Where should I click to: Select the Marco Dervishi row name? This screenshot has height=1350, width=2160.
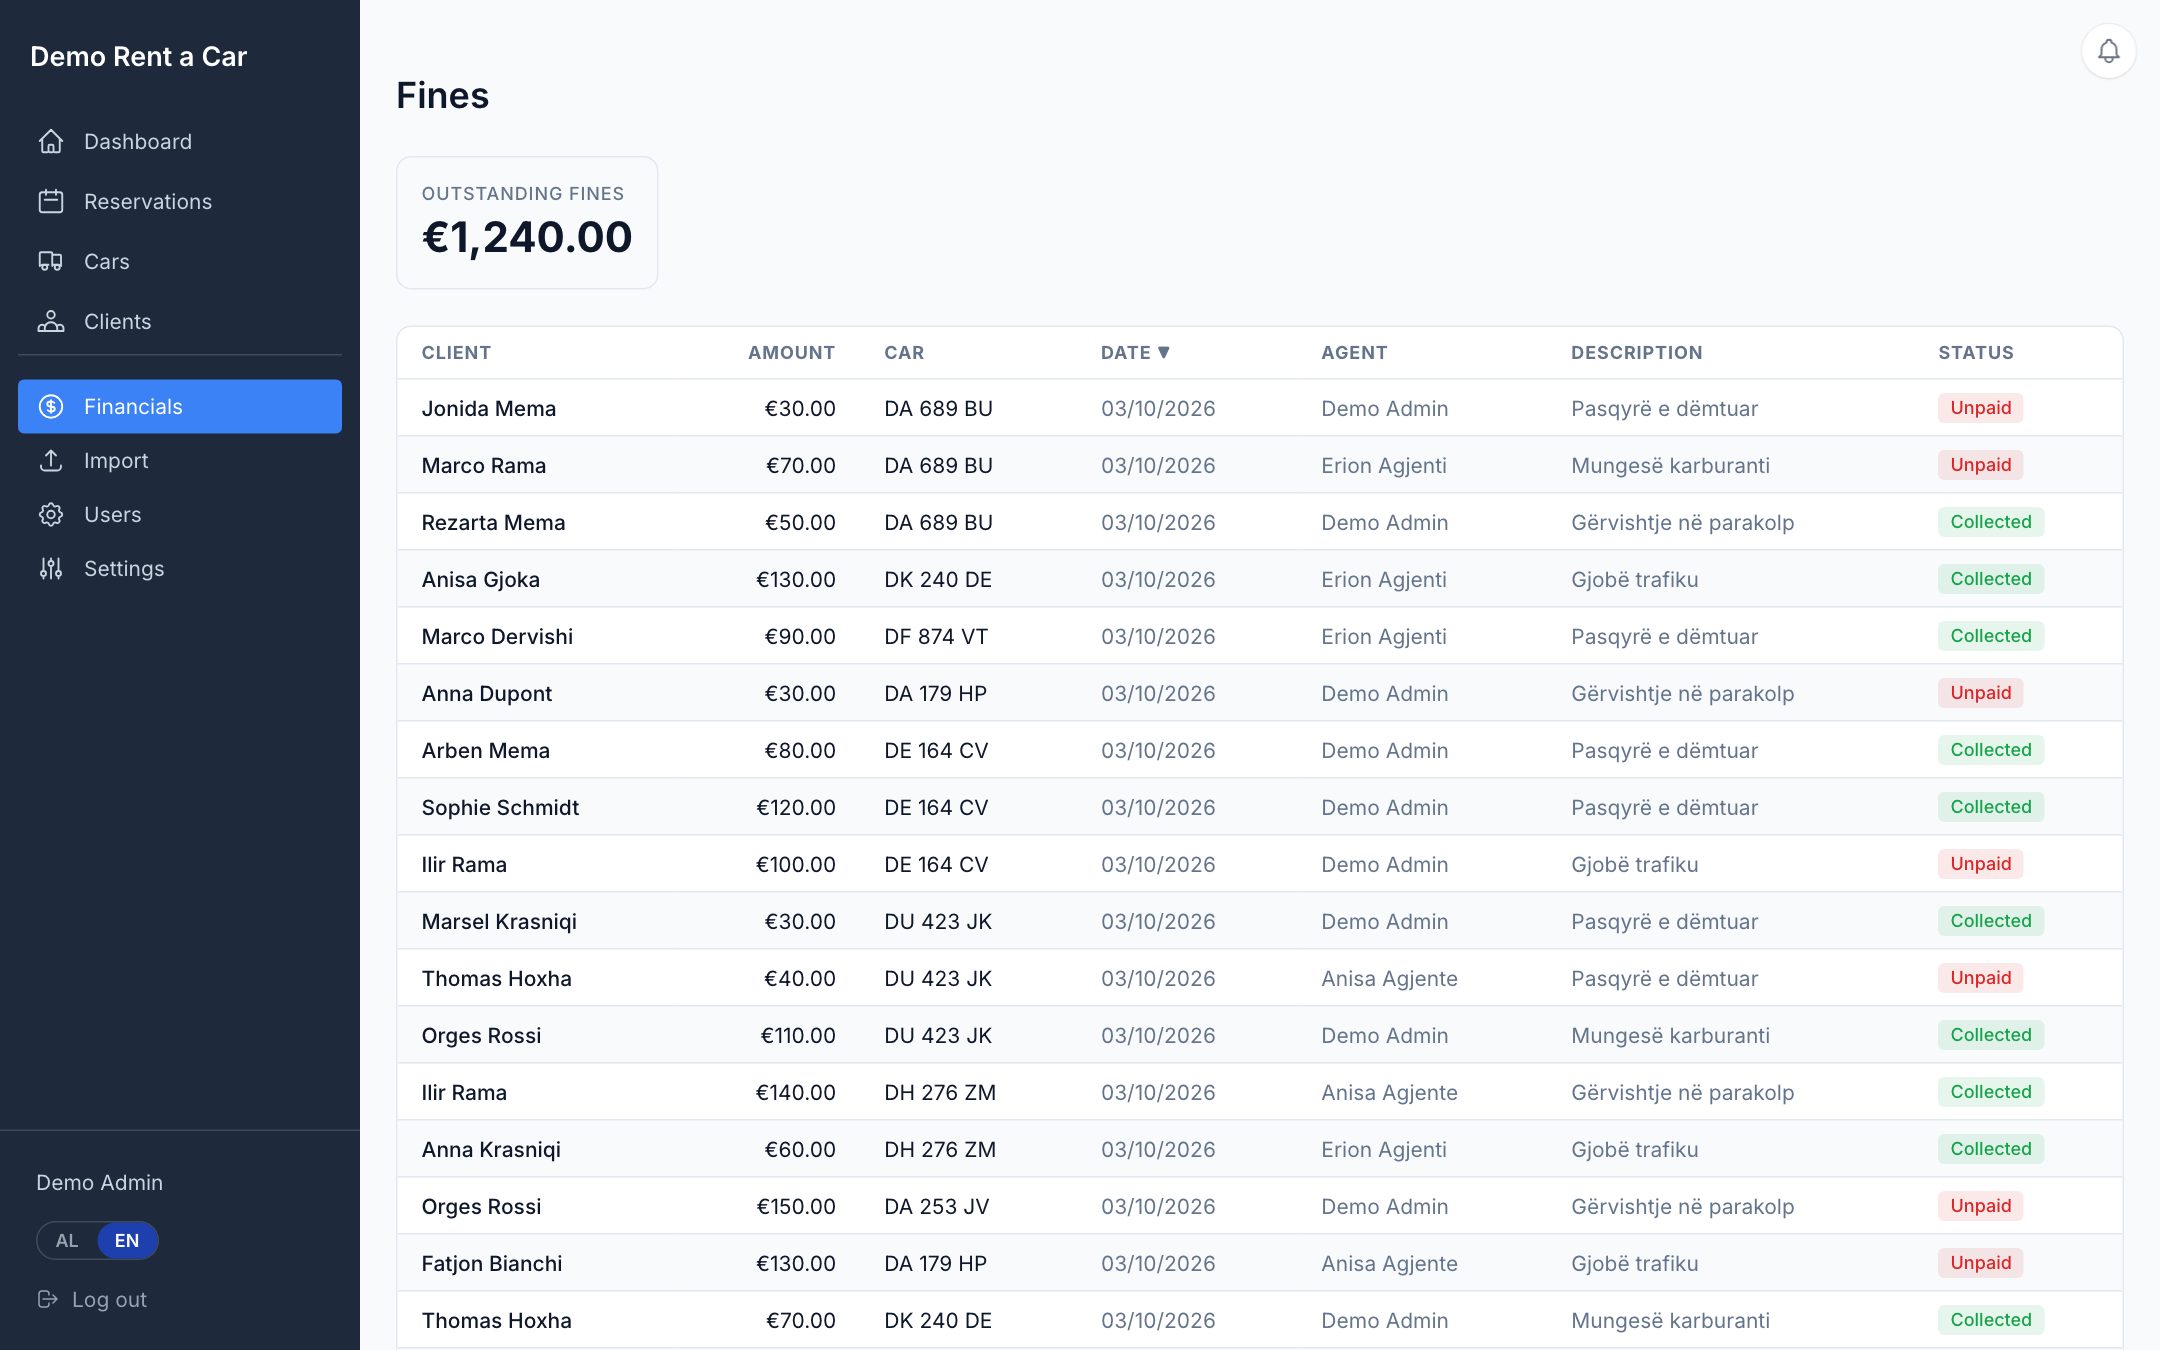pyautogui.click(x=497, y=637)
